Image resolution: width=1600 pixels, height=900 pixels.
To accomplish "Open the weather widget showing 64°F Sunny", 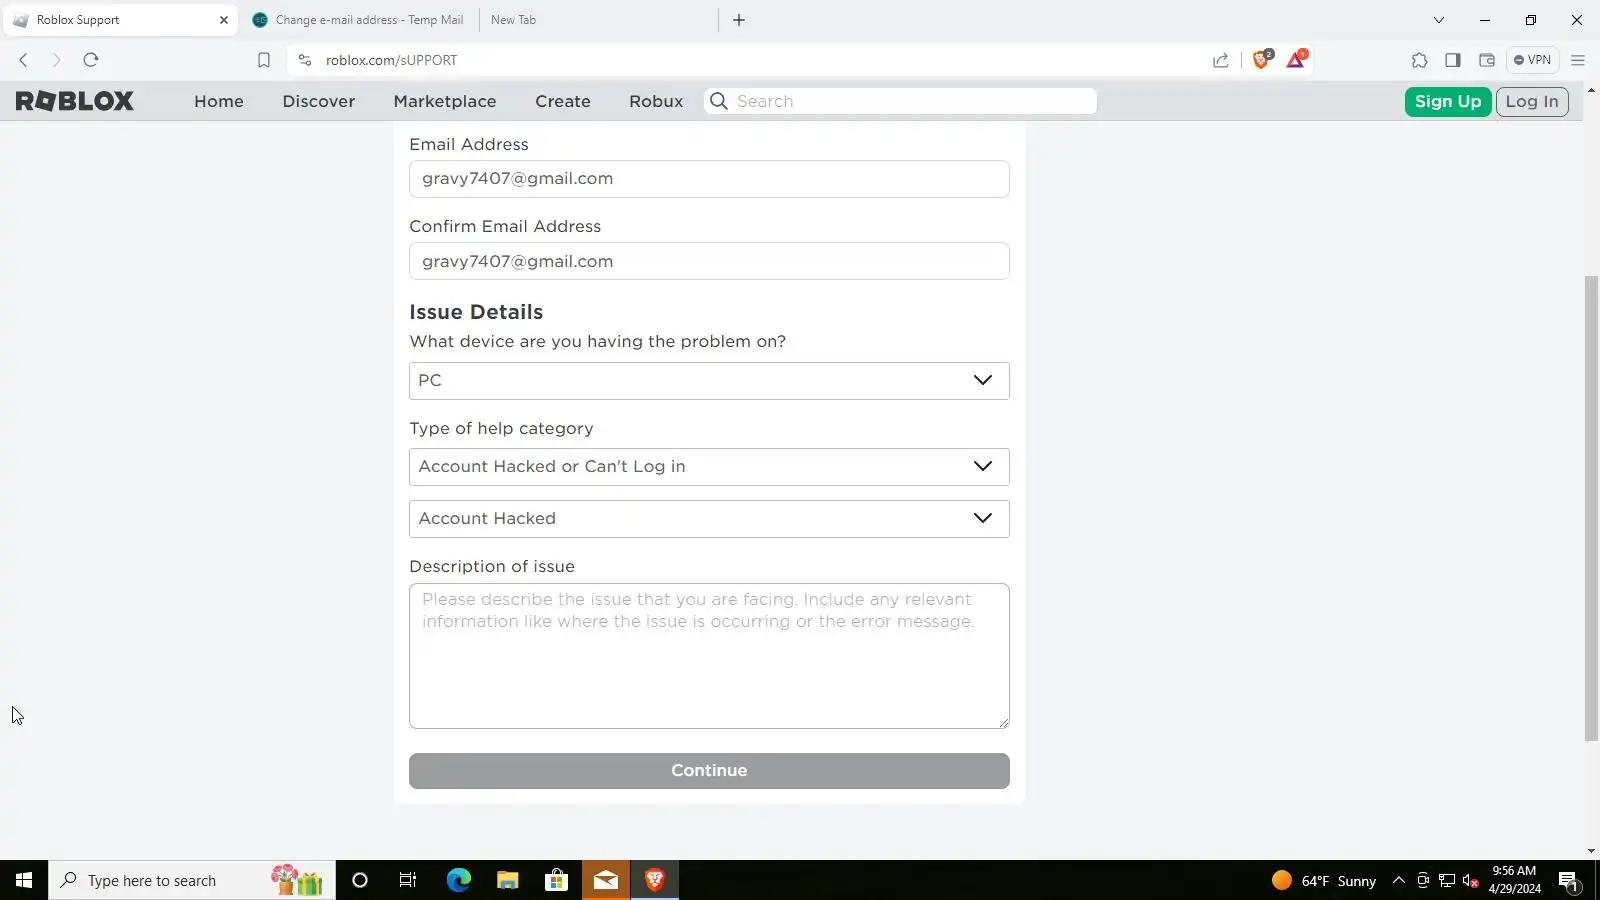I will click(1324, 881).
